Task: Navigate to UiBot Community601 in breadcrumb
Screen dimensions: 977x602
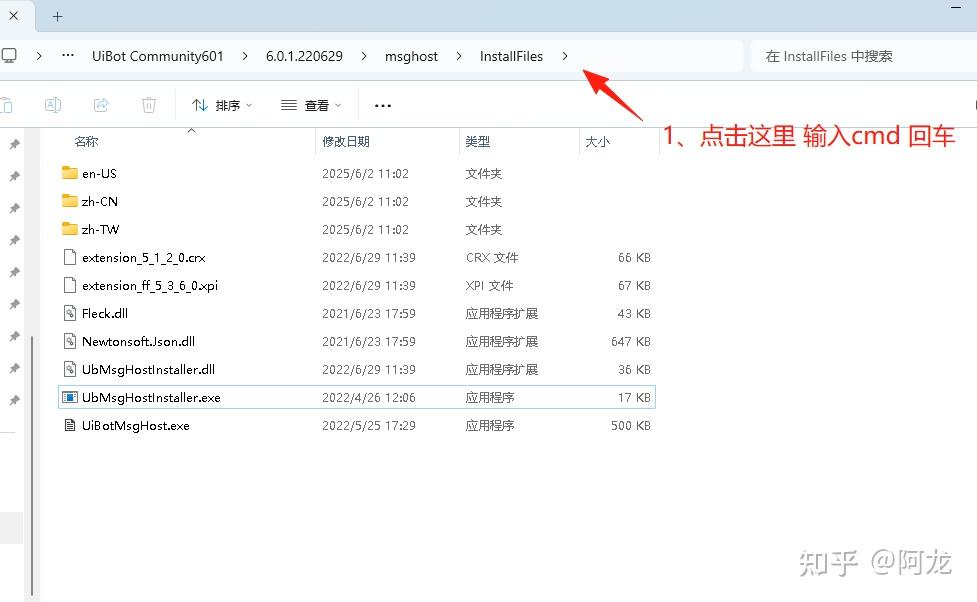Action: click(x=157, y=56)
